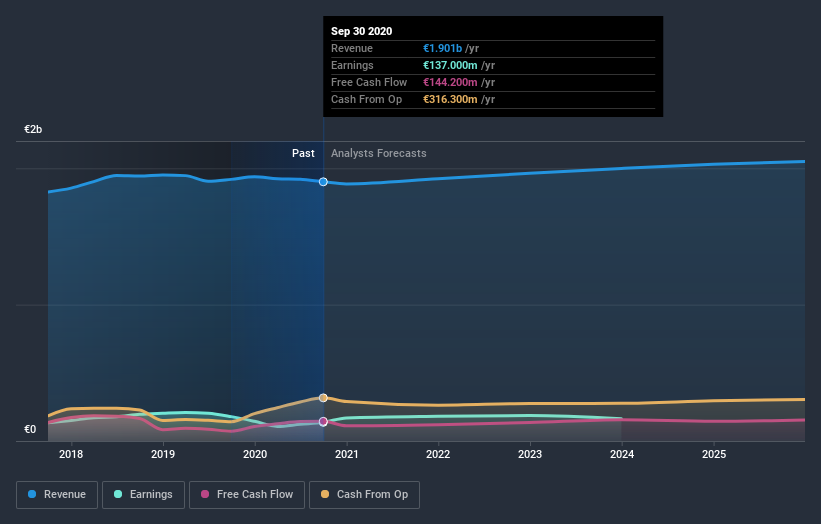Toggle the Revenue legend series

tap(57, 495)
